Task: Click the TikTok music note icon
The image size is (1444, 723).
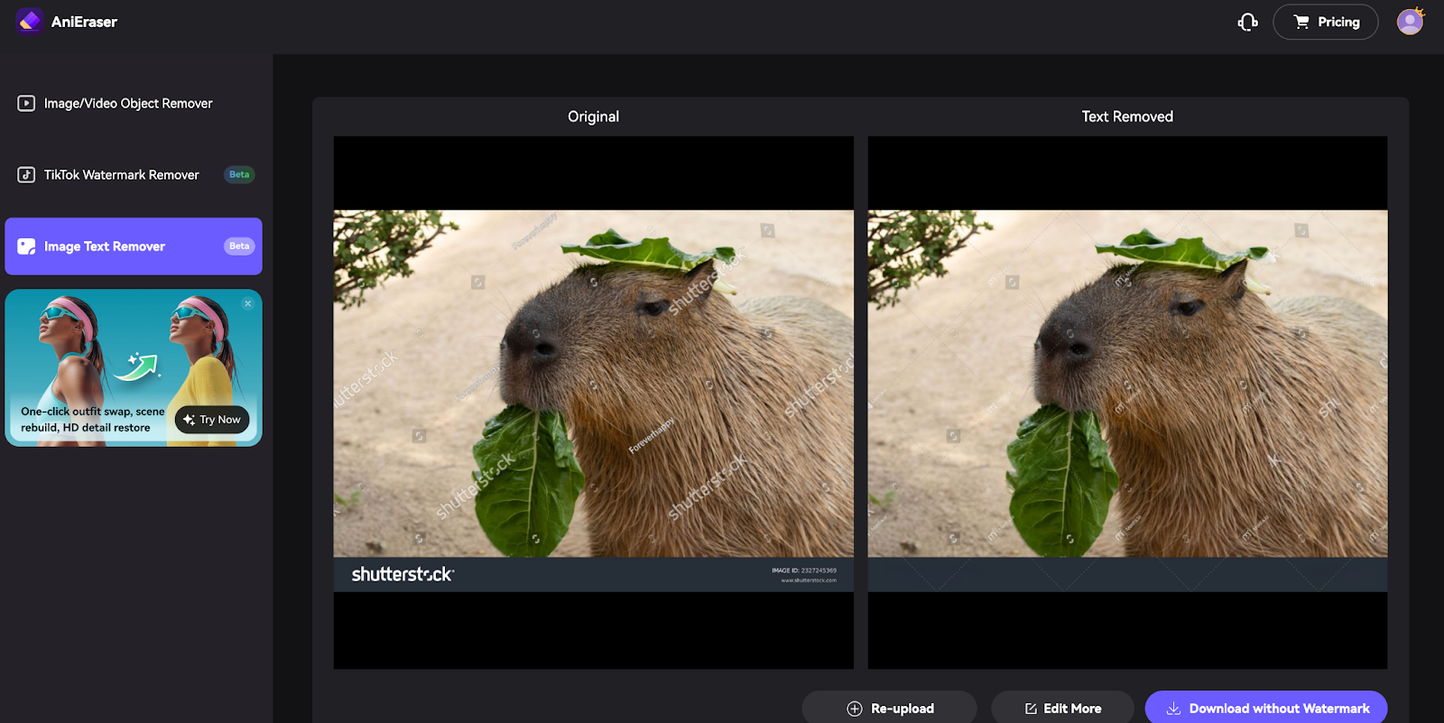Action: pyautogui.click(x=26, y=175)
